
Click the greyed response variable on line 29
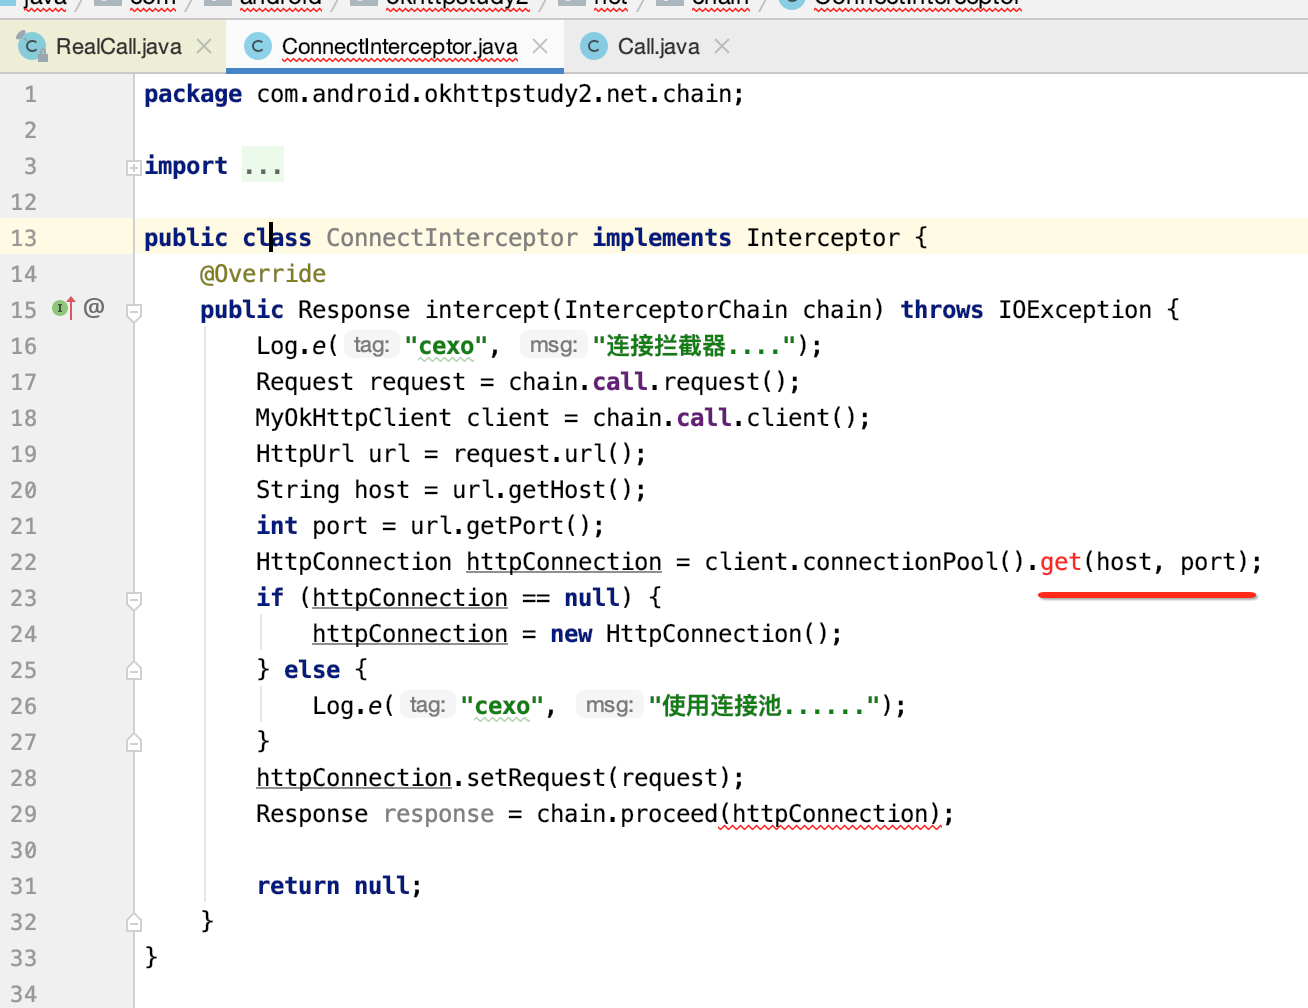tap(439, 814)
